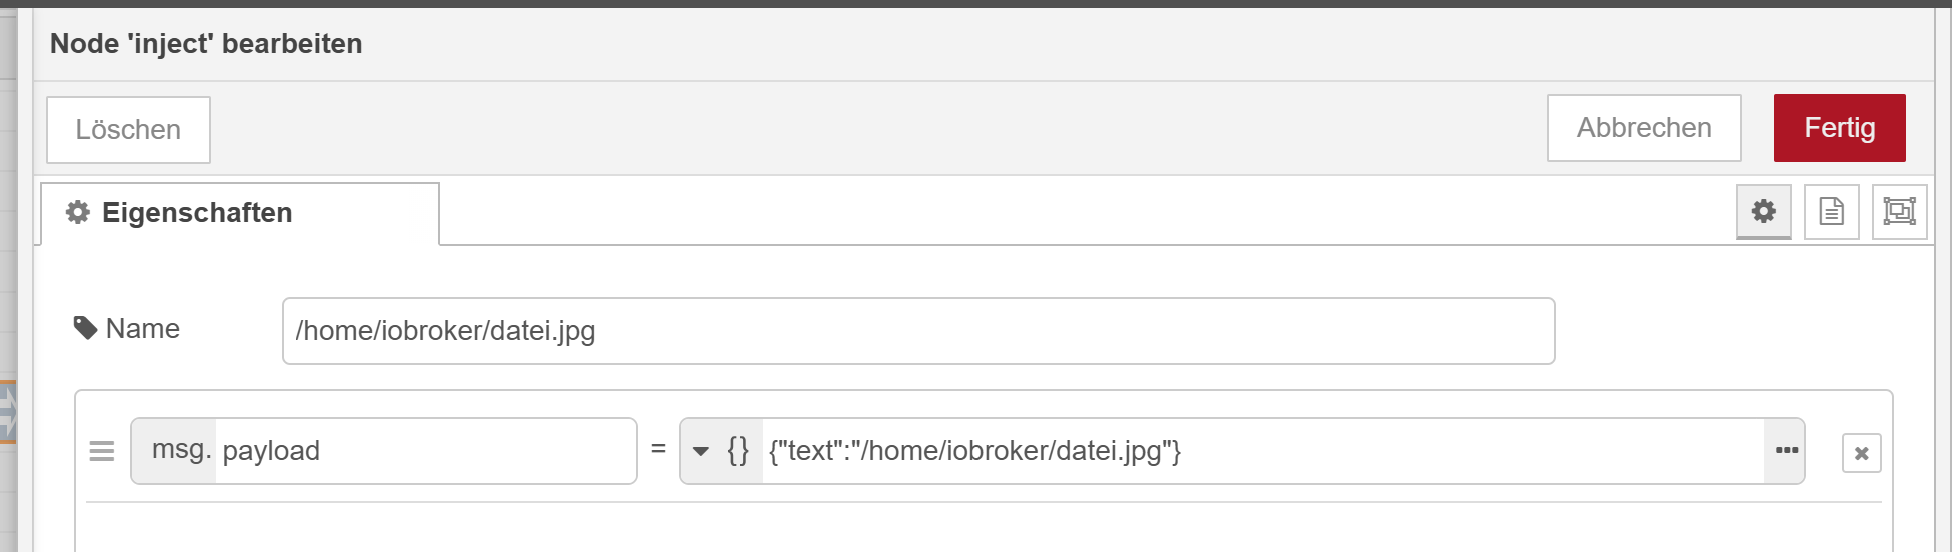
Task: Click the Node 'inject' bearbeiten title
Action: [x=206, y=44]
